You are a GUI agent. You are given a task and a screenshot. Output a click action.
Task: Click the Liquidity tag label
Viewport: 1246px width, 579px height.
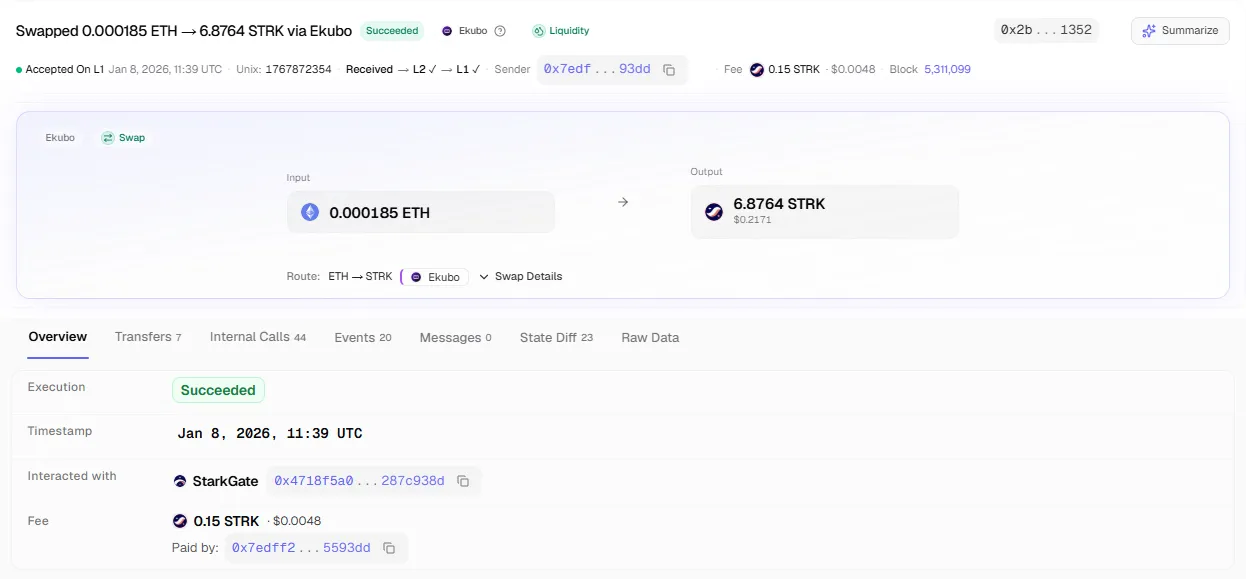pos(569,31)
